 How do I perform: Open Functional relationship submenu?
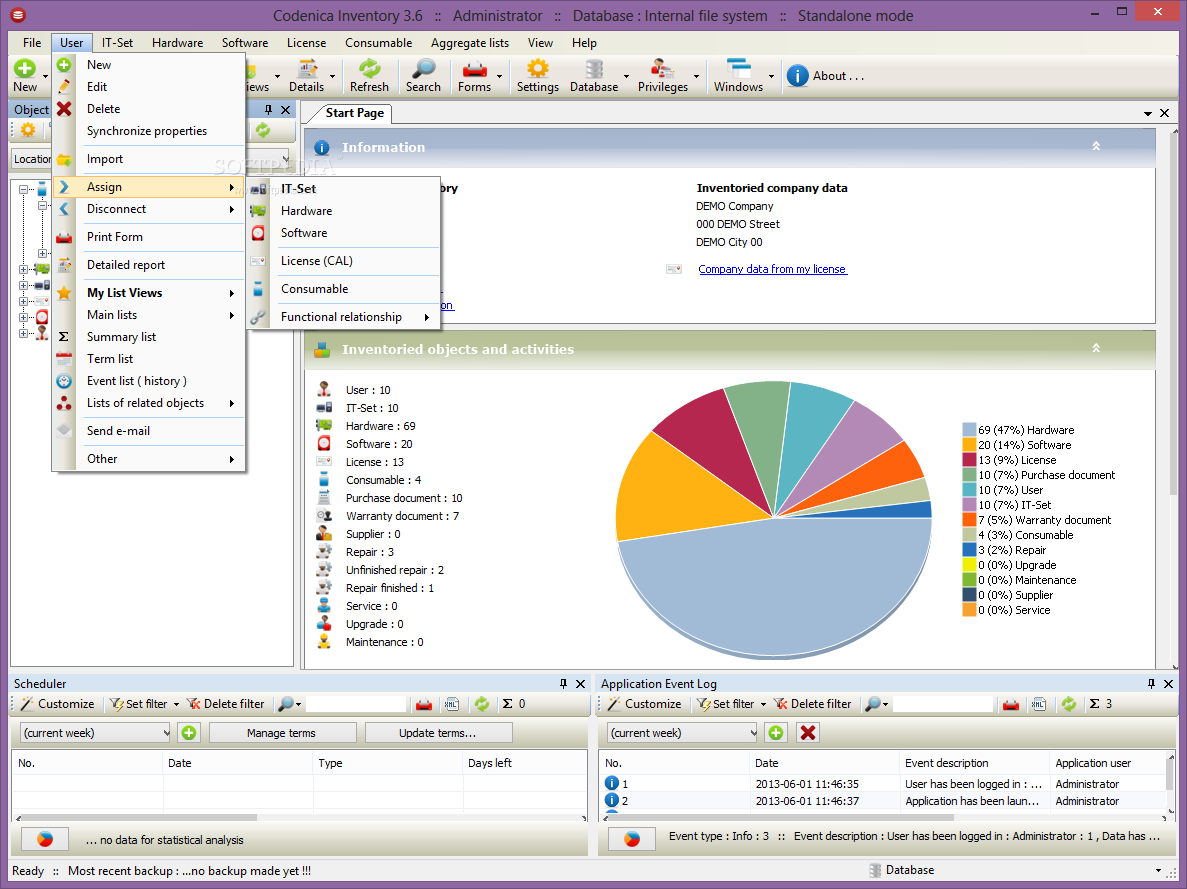344,317
